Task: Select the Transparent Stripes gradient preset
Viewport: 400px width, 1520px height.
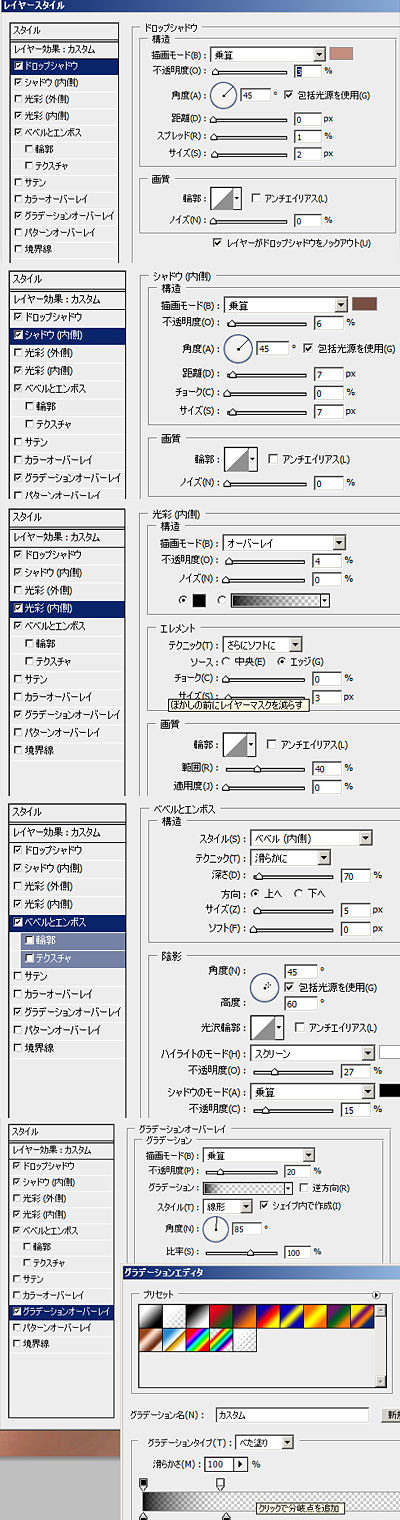Action: click(x=246, y=1339)
